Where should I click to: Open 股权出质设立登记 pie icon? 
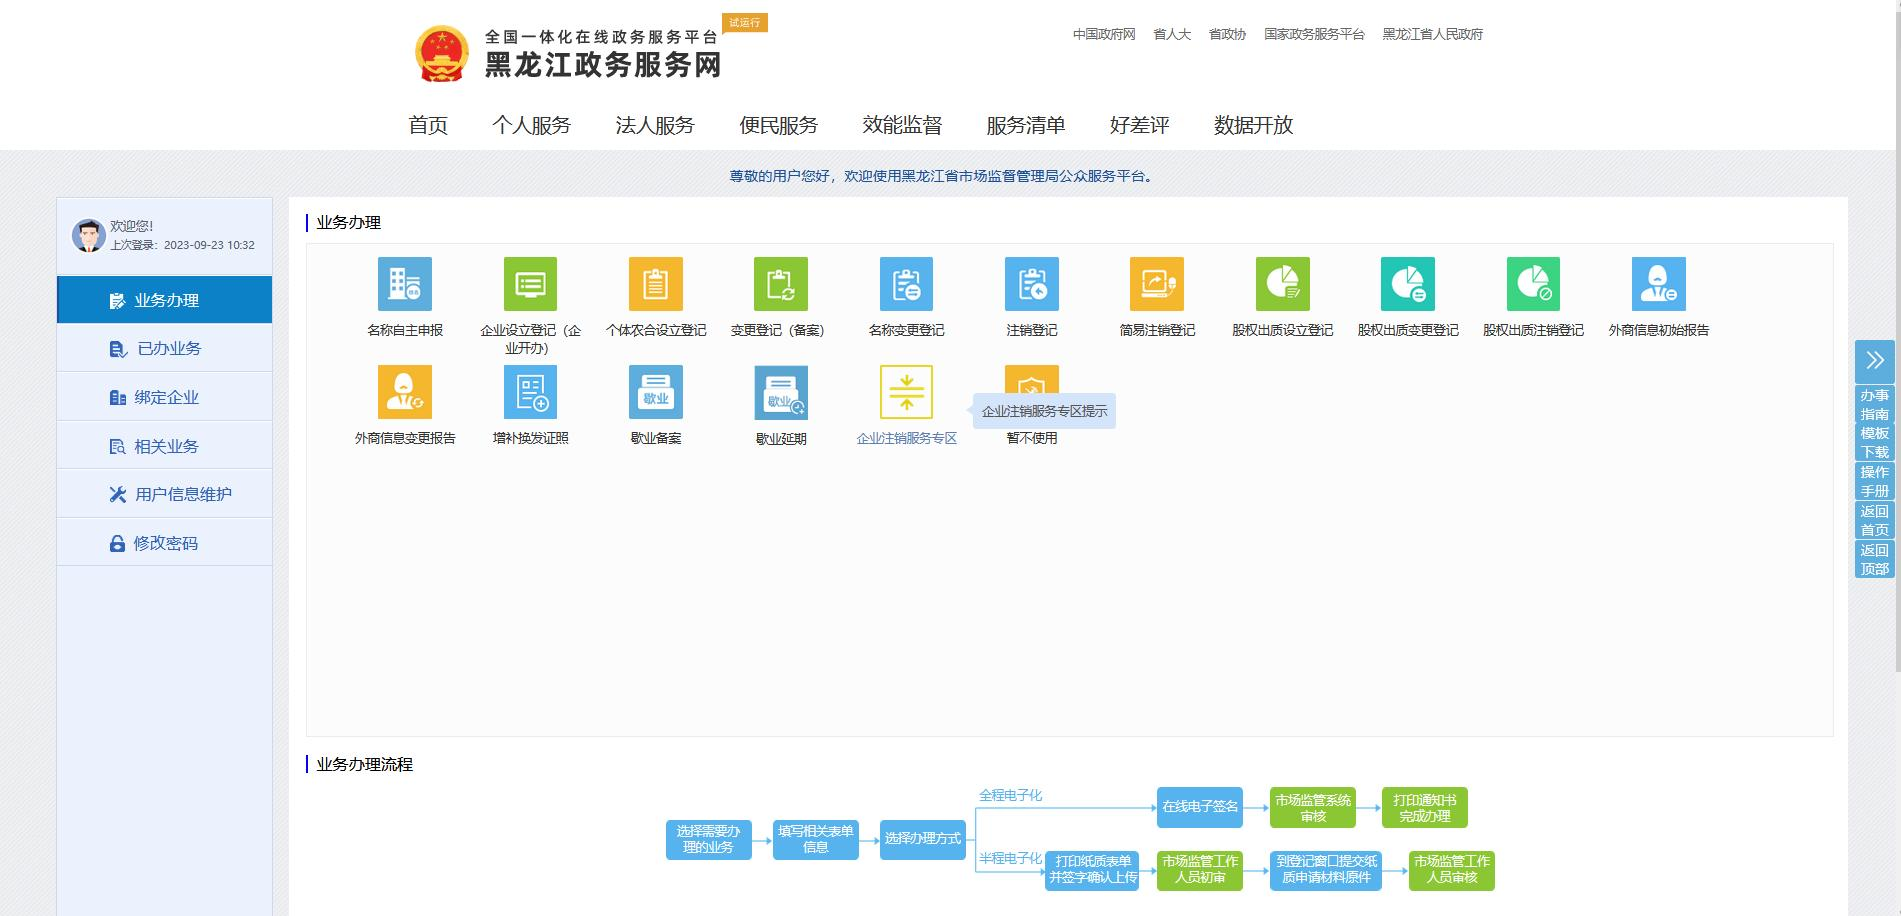(1282, 284)
